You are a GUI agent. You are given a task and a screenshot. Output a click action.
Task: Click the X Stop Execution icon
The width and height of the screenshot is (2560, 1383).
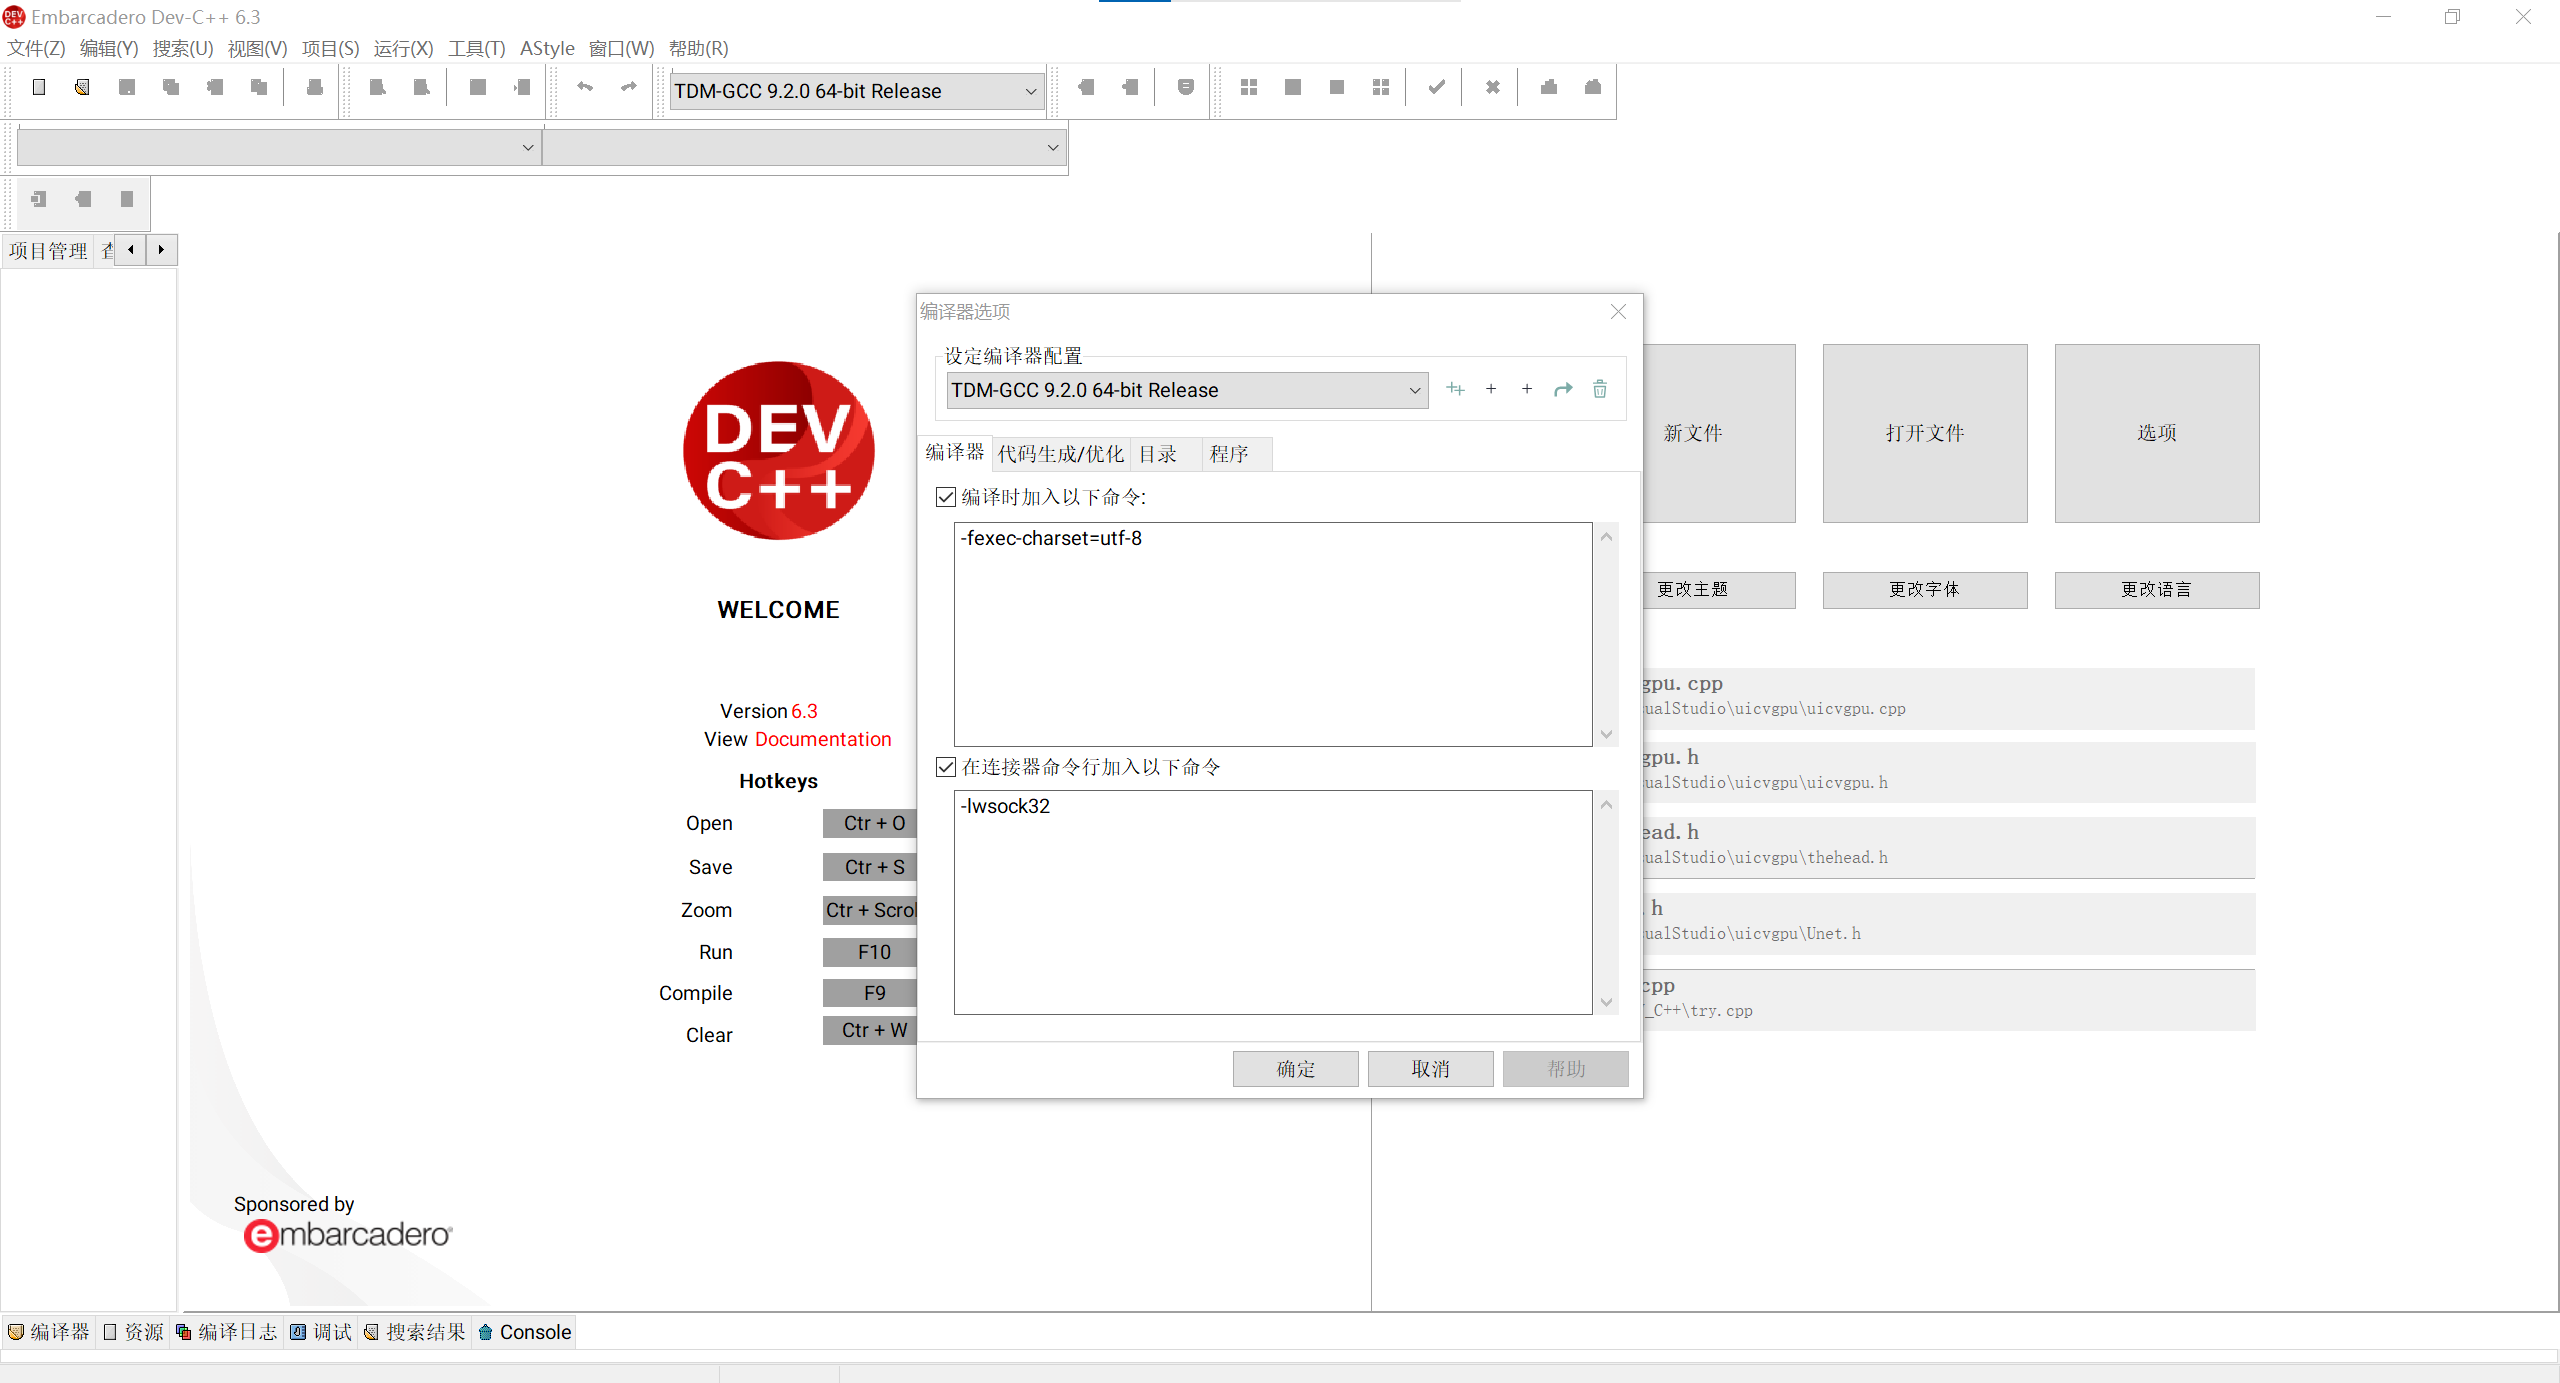pos(1493,87)
